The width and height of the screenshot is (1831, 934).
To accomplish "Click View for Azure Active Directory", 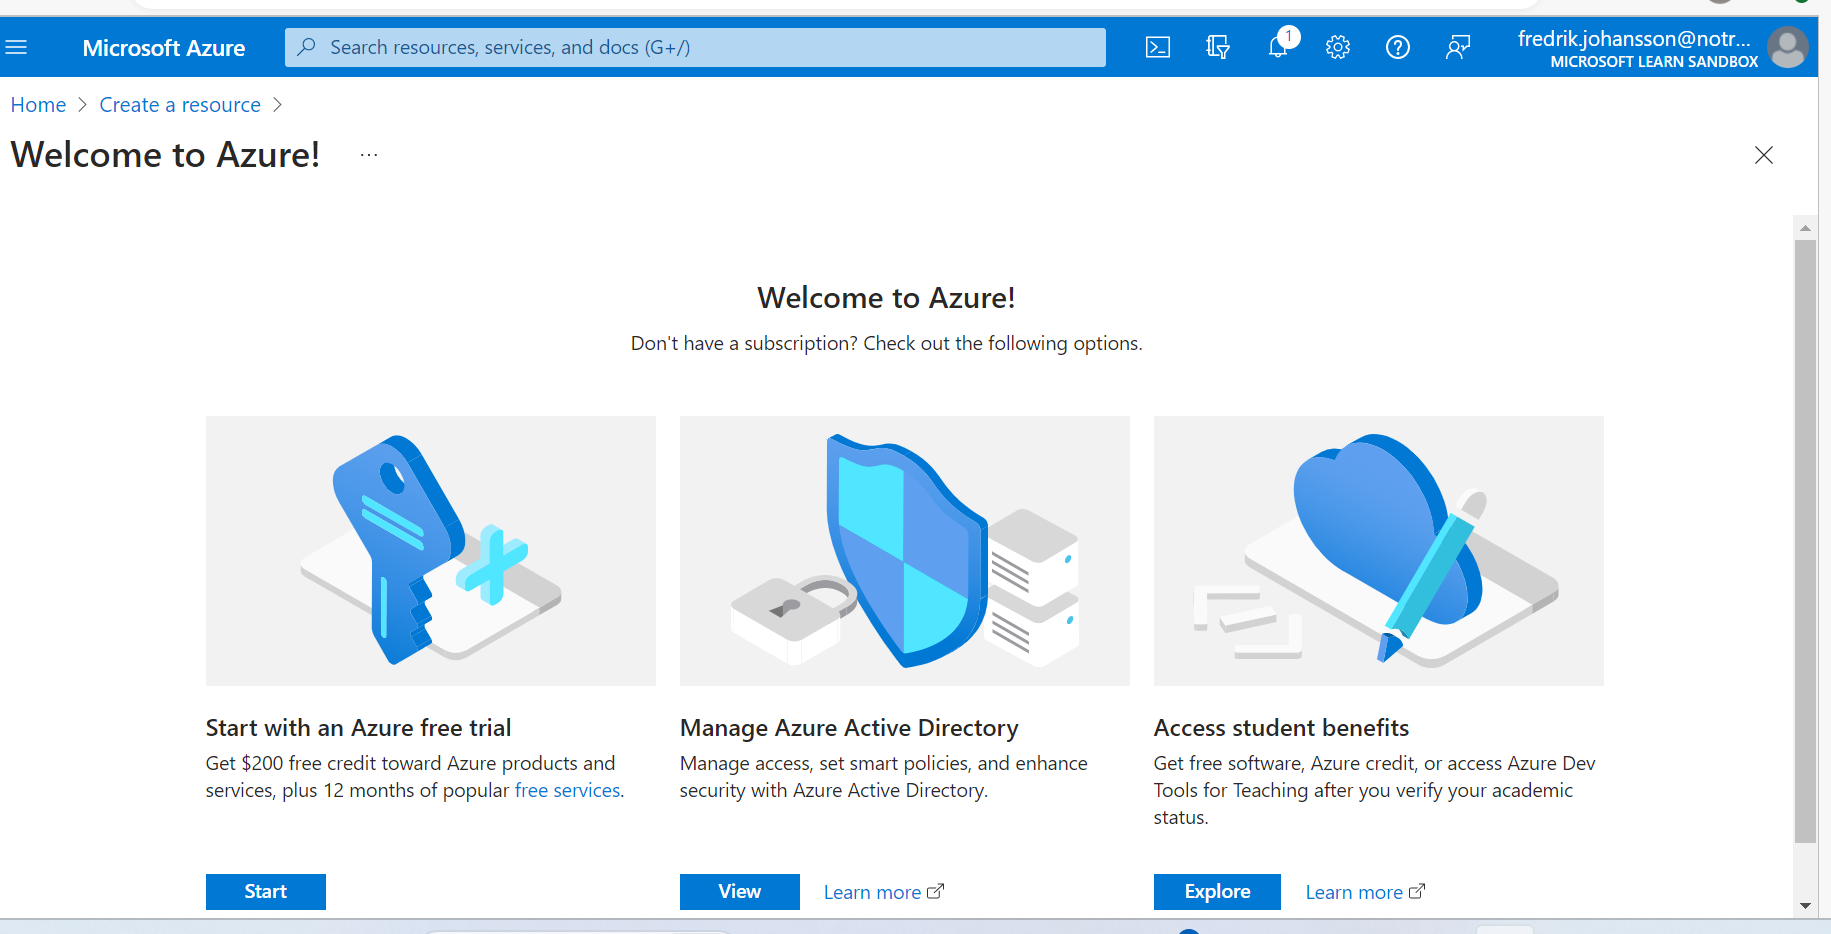I will 740,892.
